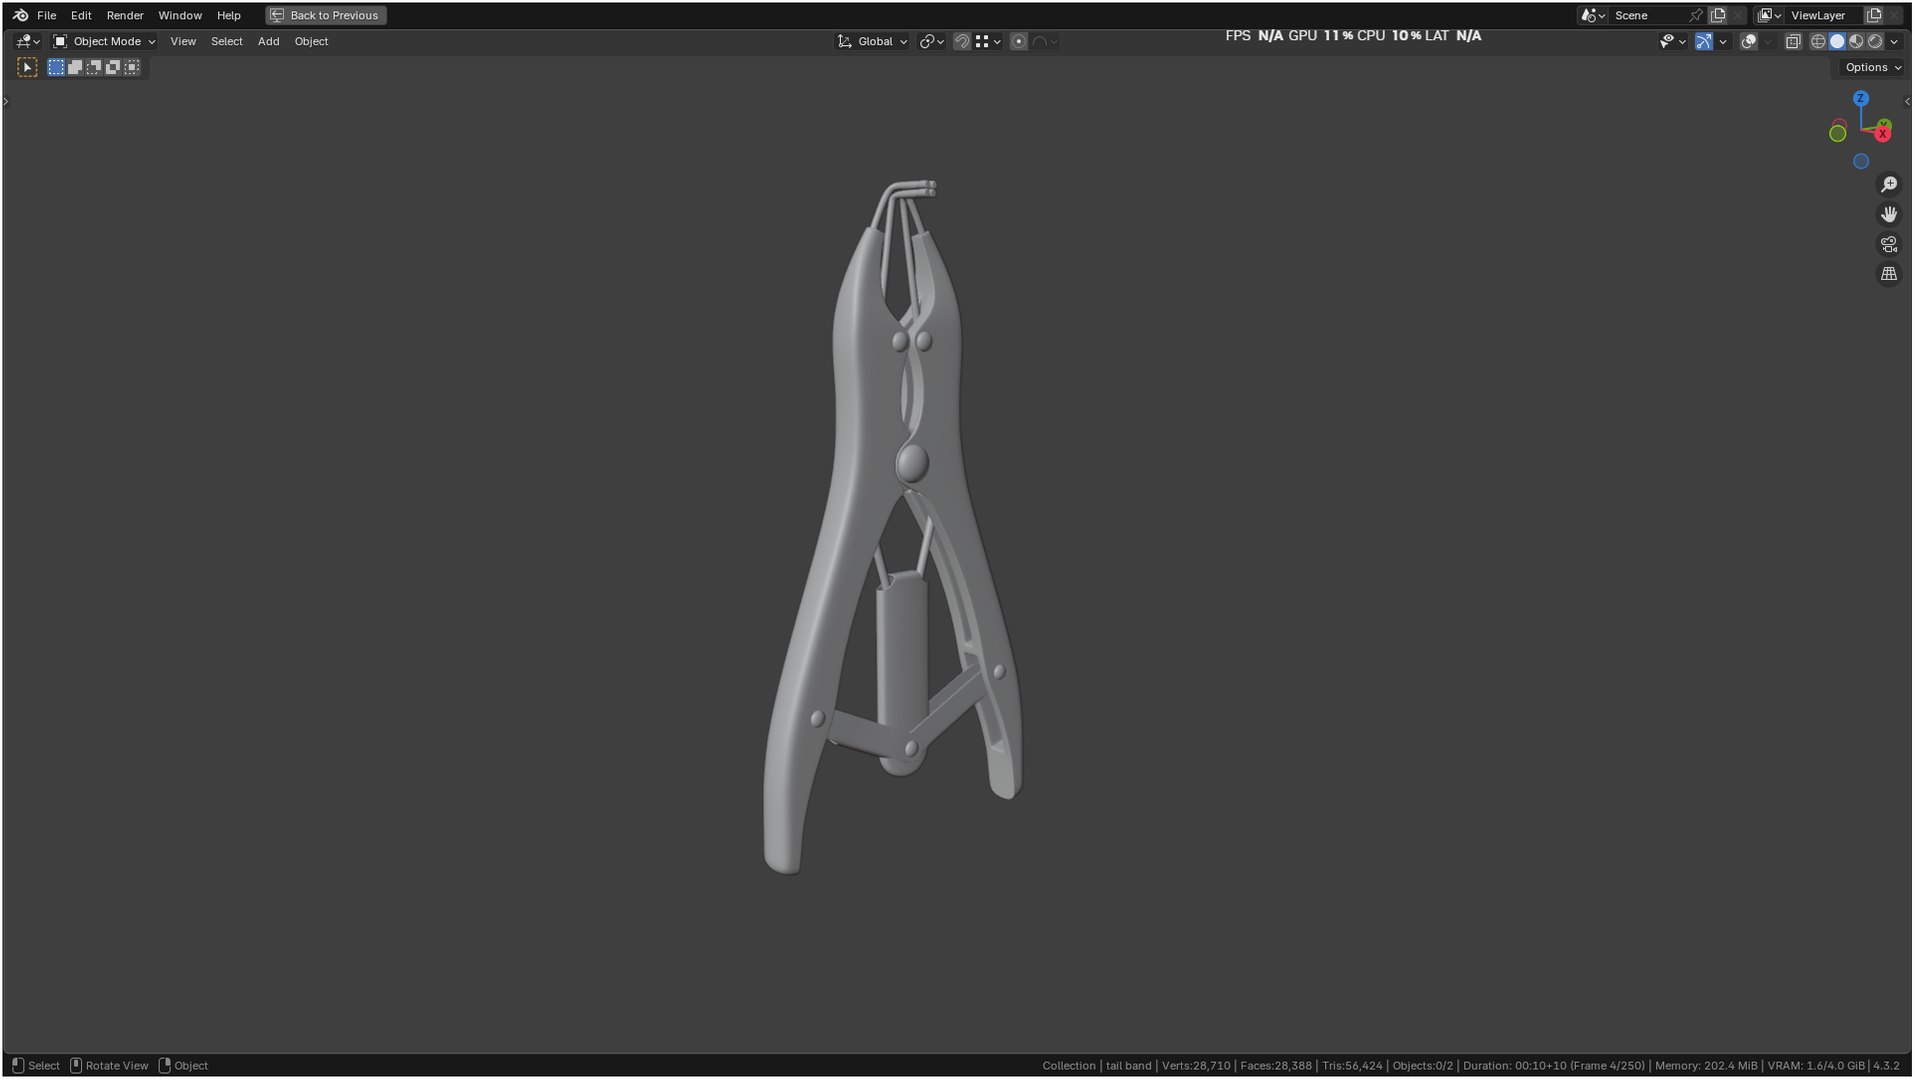Click the GPU 11% performance readout
The height and width of the screenshot is (1080, 1915).
pos(1320,35)
